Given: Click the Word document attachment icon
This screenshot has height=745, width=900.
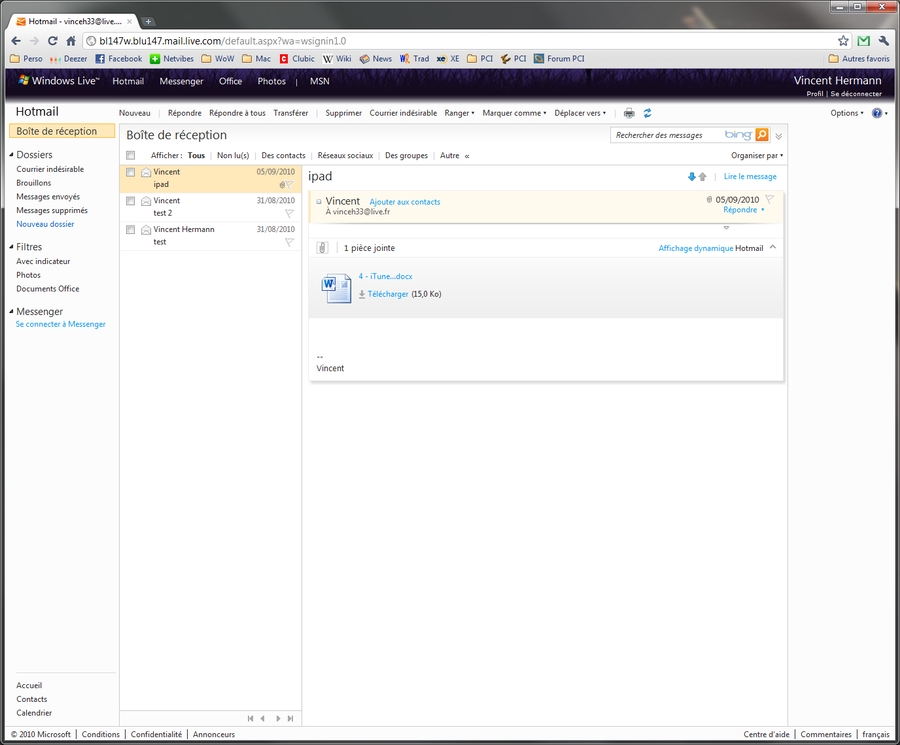Looking at the screenshot, I should (333, 286).
